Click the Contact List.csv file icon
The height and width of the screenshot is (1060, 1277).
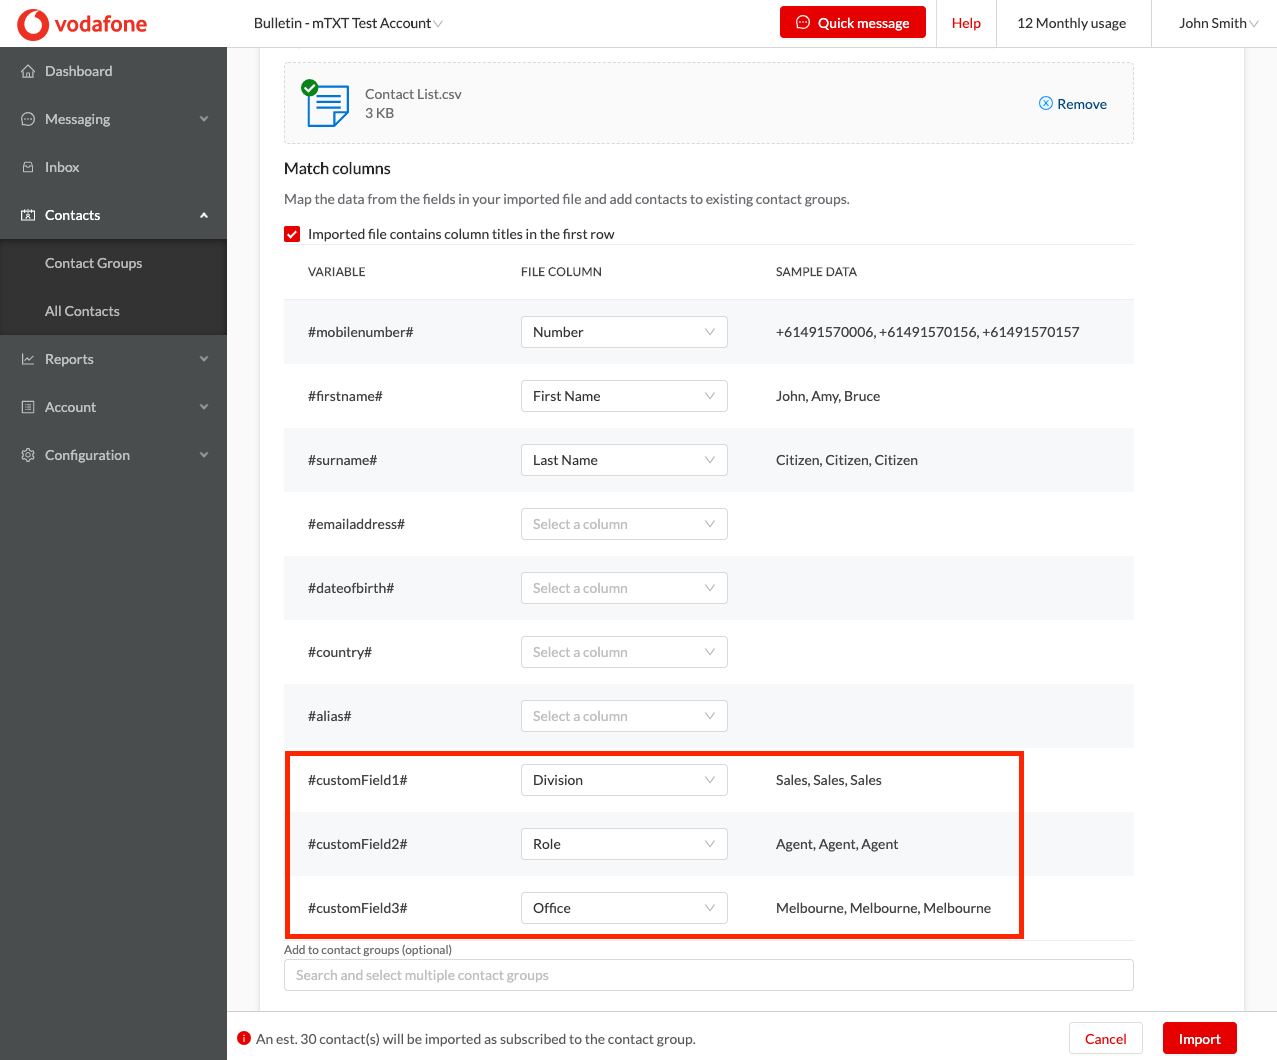point(325,102)
